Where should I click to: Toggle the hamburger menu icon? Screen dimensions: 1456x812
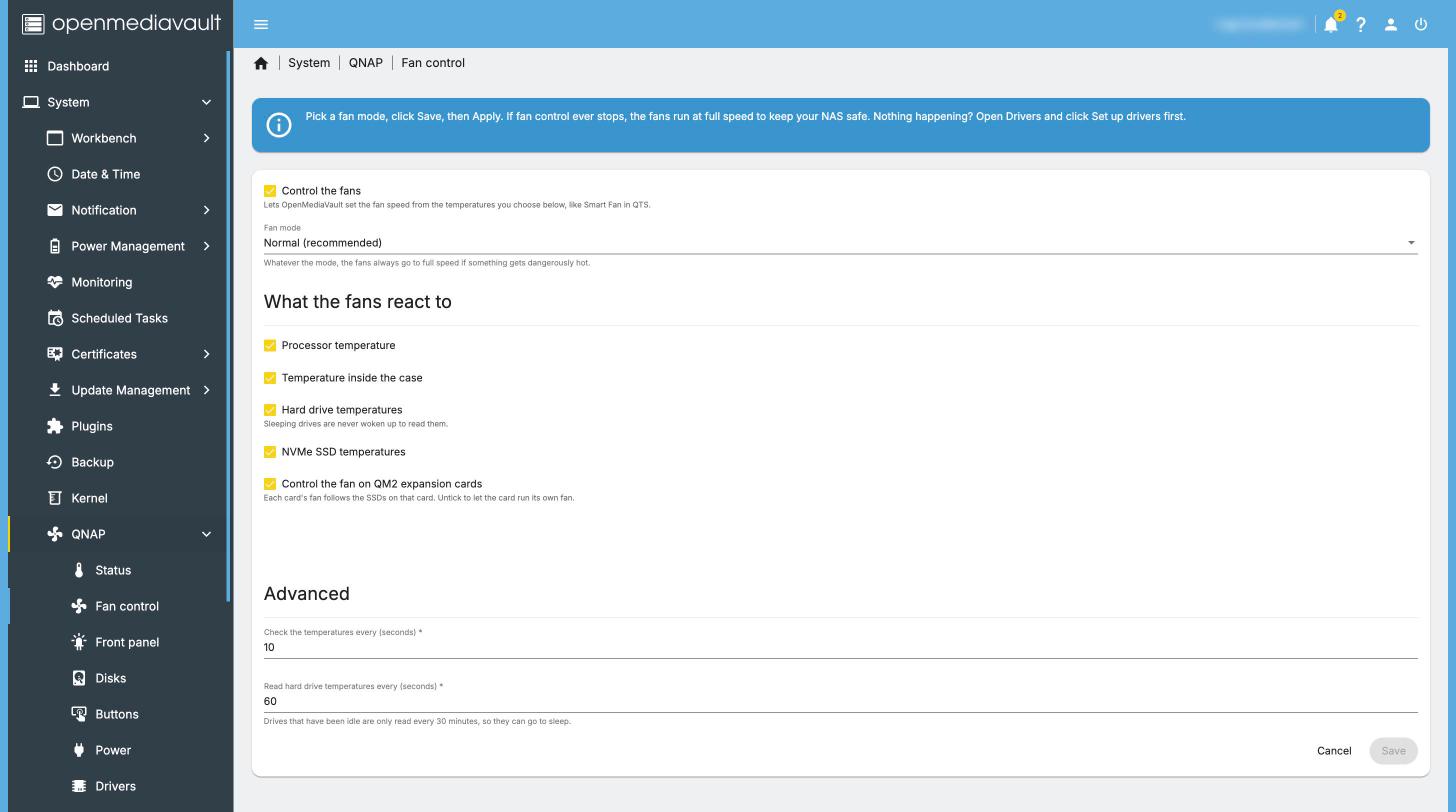point(261,25)
